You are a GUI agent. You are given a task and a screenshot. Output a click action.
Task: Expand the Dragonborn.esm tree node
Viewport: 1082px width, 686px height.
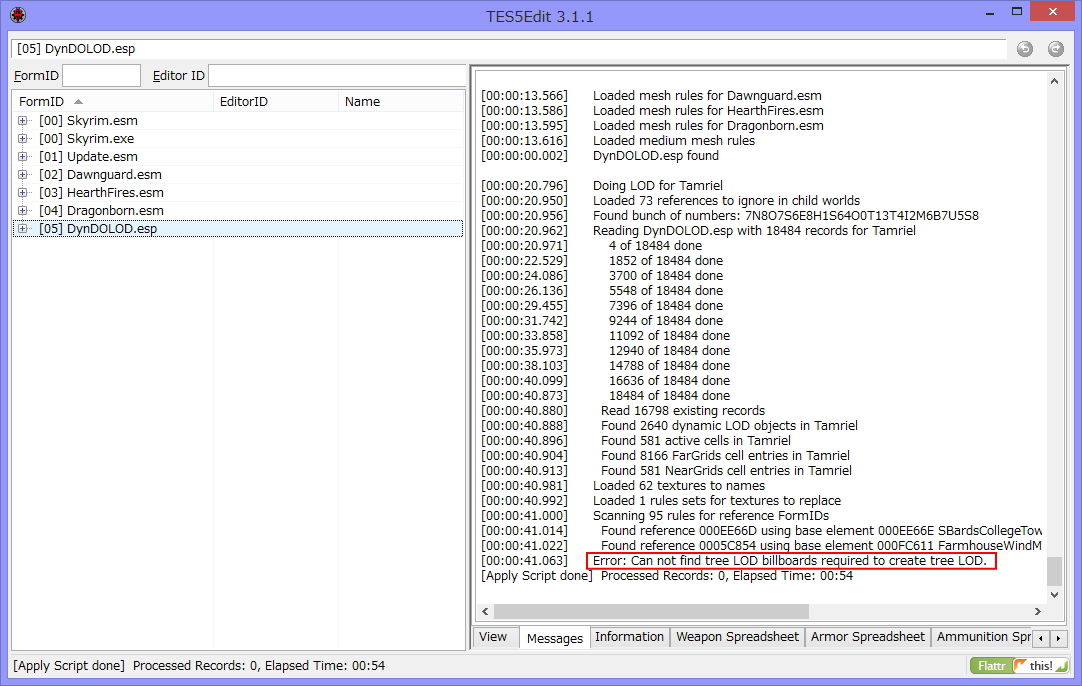(x=23, y=210)
